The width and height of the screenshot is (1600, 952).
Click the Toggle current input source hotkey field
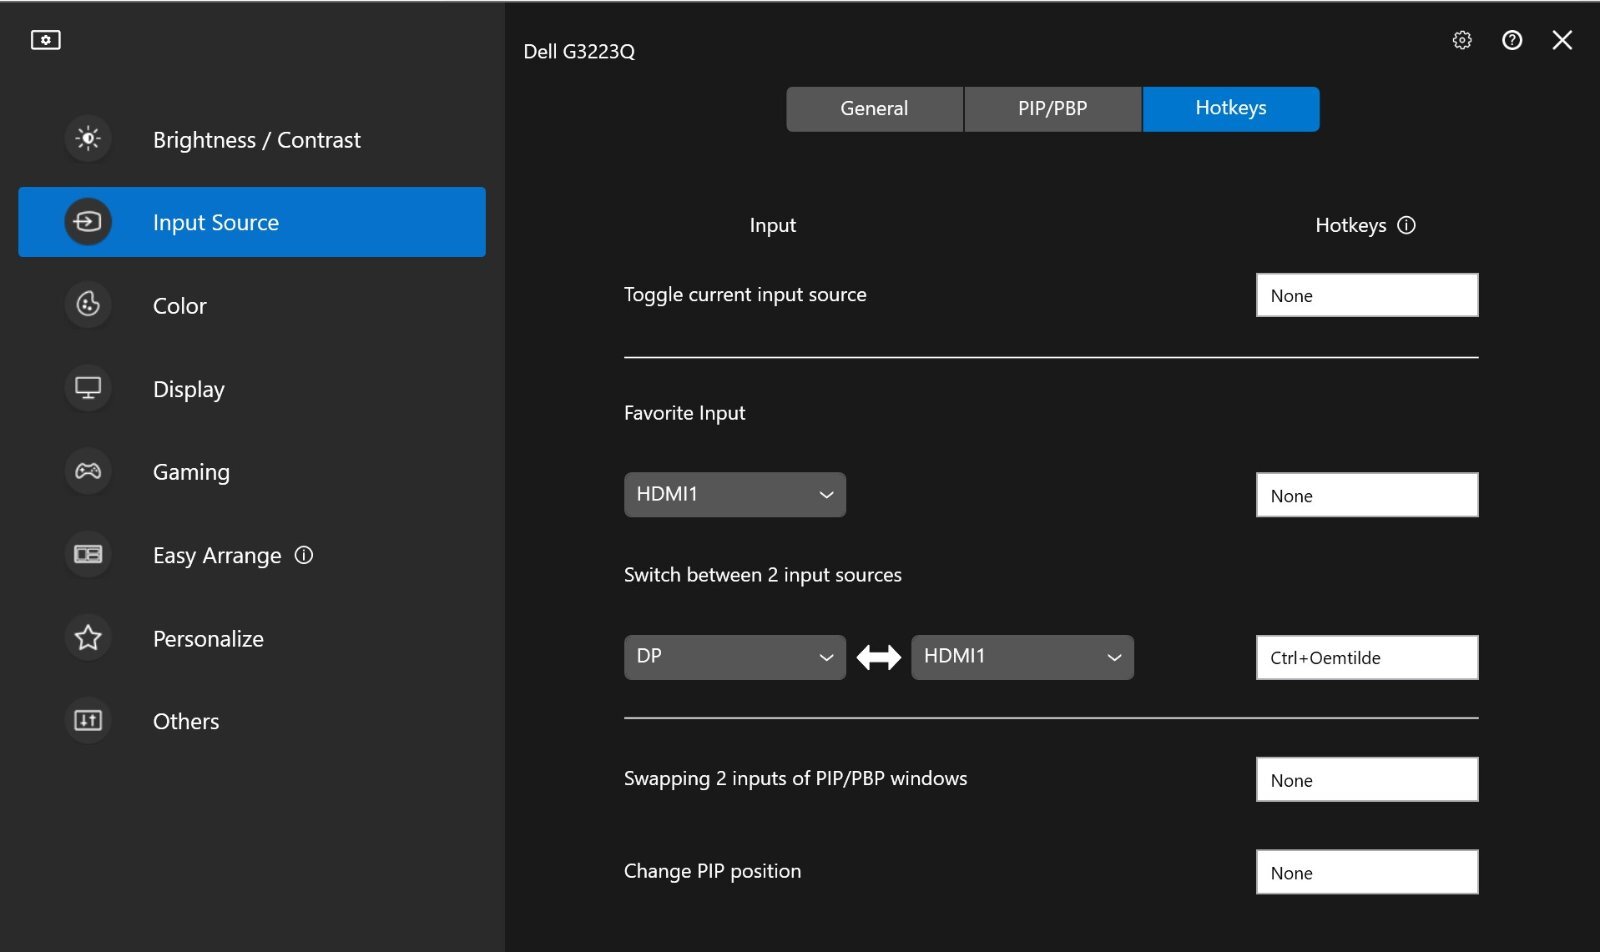tap(1367, 295)
